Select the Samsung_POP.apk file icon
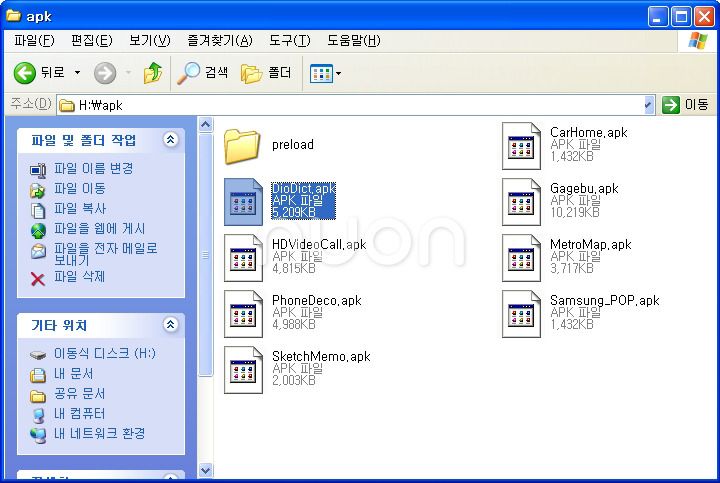The height and width of the screenshot is (483, 720). tap(521, 314)
